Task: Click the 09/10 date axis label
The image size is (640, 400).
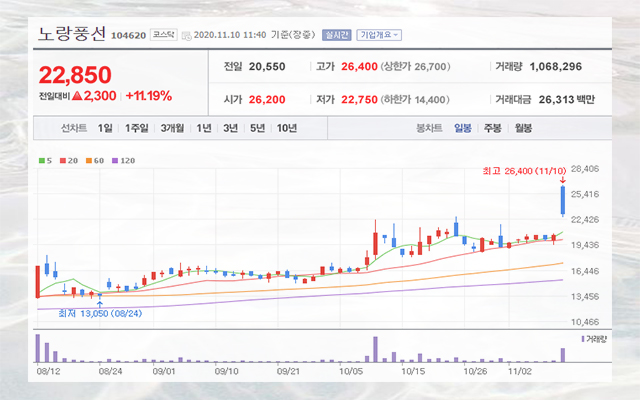Action: [227, 371]
